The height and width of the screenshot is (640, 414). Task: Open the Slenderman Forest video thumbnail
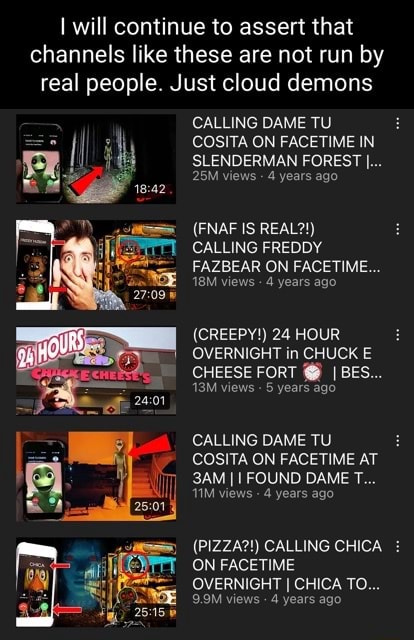(96, 159)
